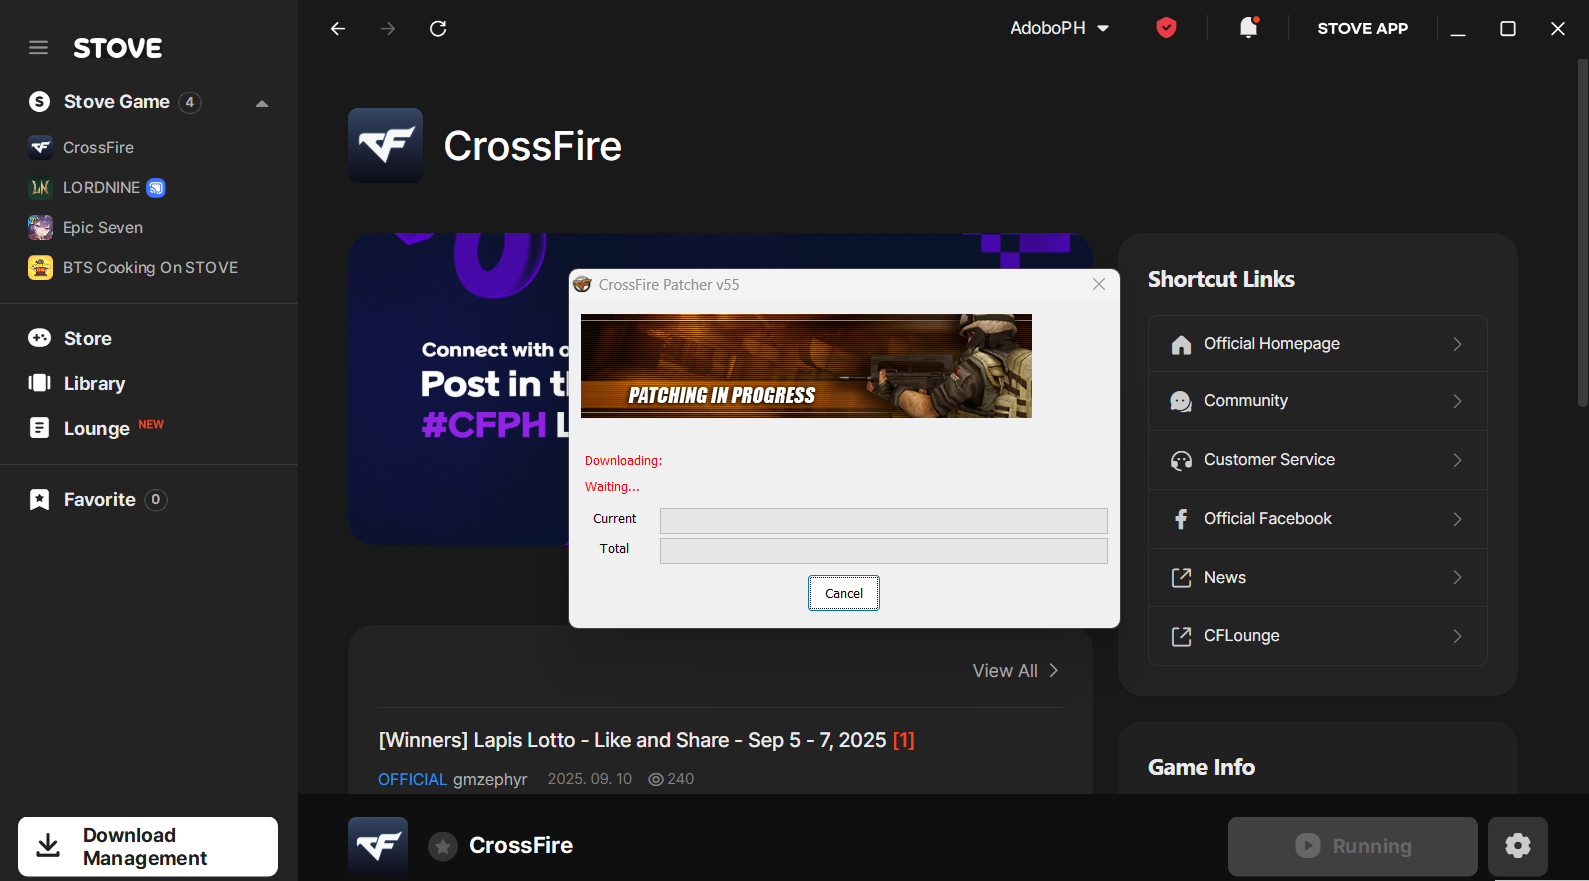Viewport: 1589px width, 881px height.
Task: Open the red shield security icon
Action: pyautogui.click(x=1166, y=28)
